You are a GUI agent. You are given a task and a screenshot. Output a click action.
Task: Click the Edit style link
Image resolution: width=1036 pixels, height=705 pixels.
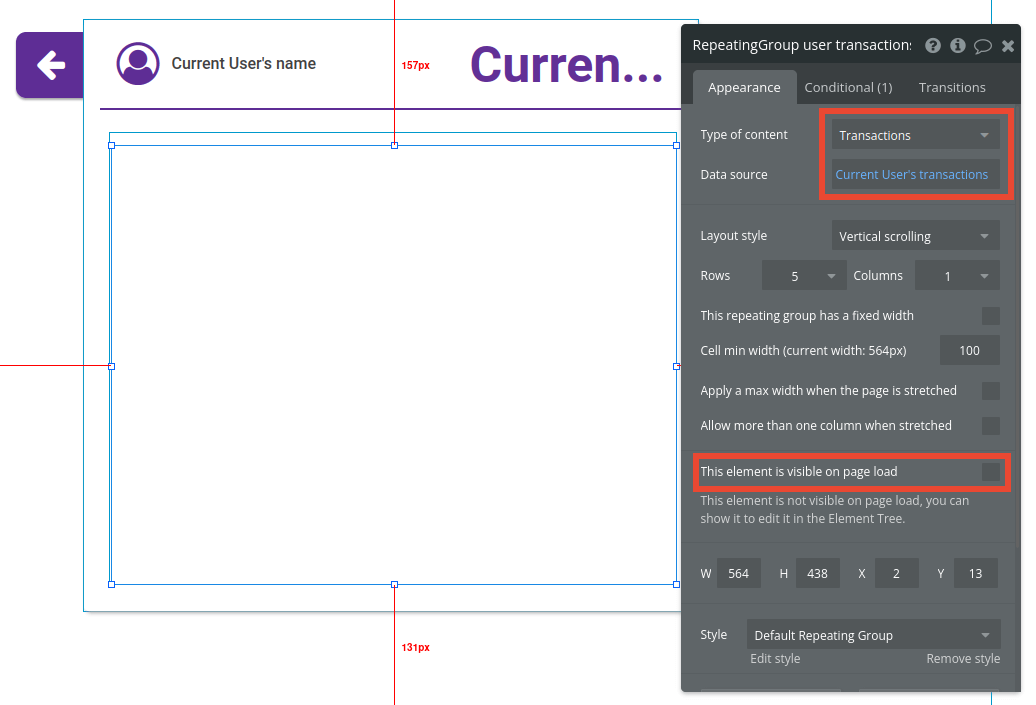tap(775, 658)
